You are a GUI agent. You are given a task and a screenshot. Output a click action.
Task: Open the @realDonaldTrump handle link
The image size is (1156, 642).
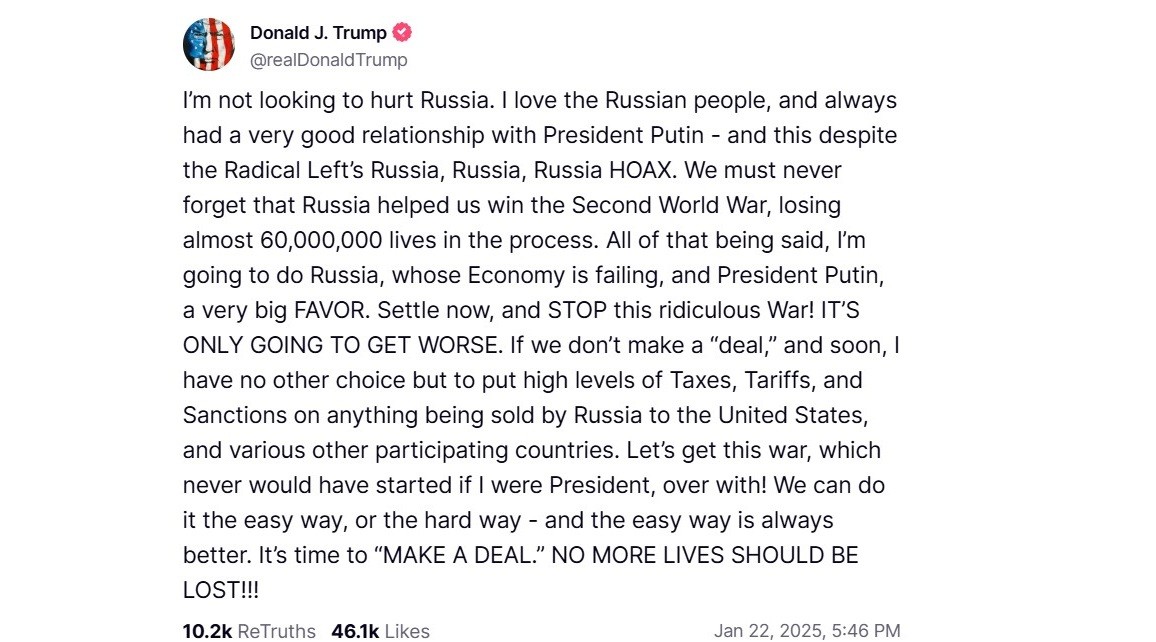point(329,60)
